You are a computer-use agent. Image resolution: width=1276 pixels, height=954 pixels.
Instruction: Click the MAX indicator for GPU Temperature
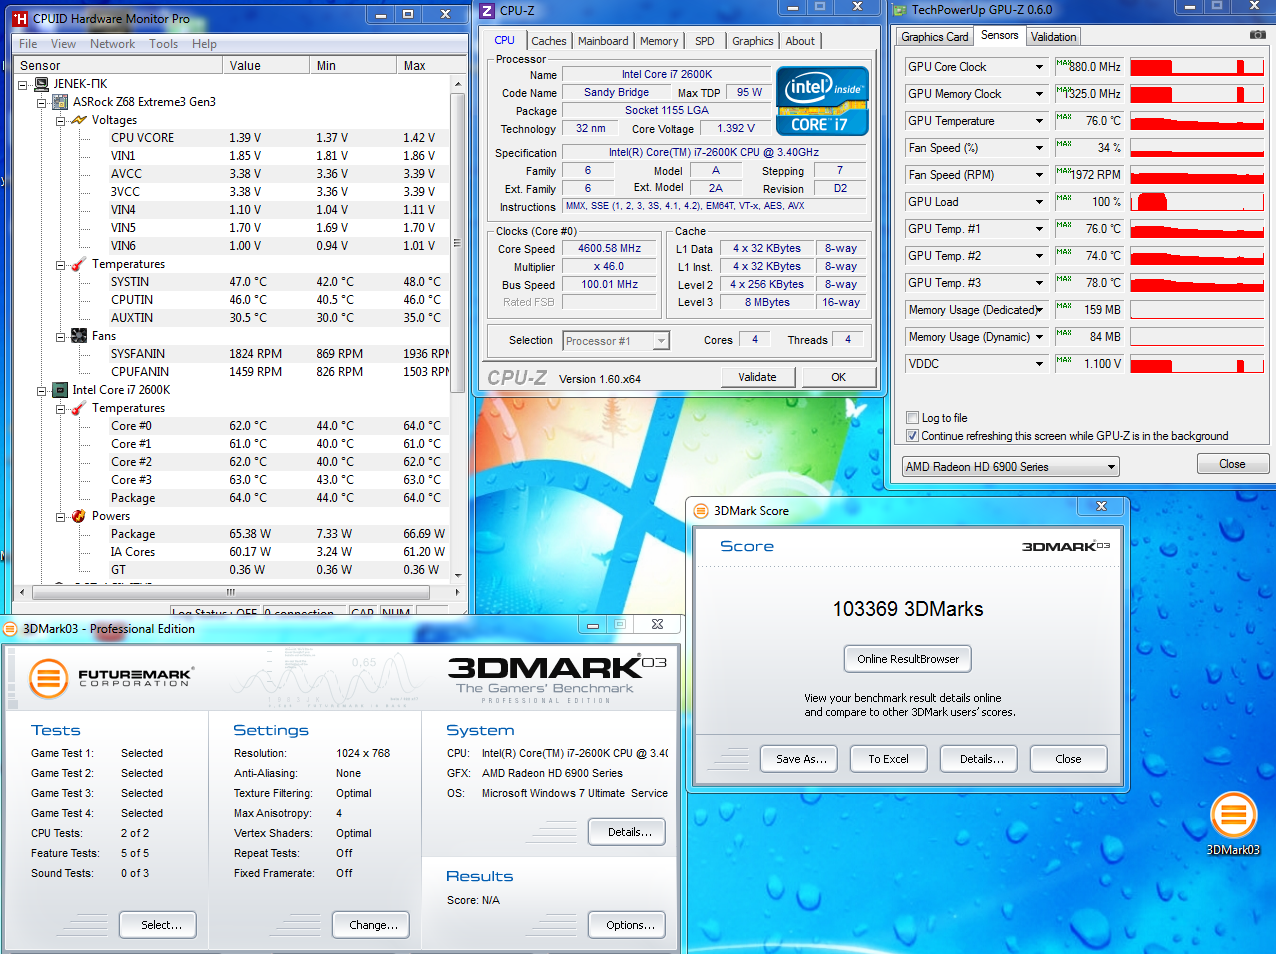(x=1064, y=117)
